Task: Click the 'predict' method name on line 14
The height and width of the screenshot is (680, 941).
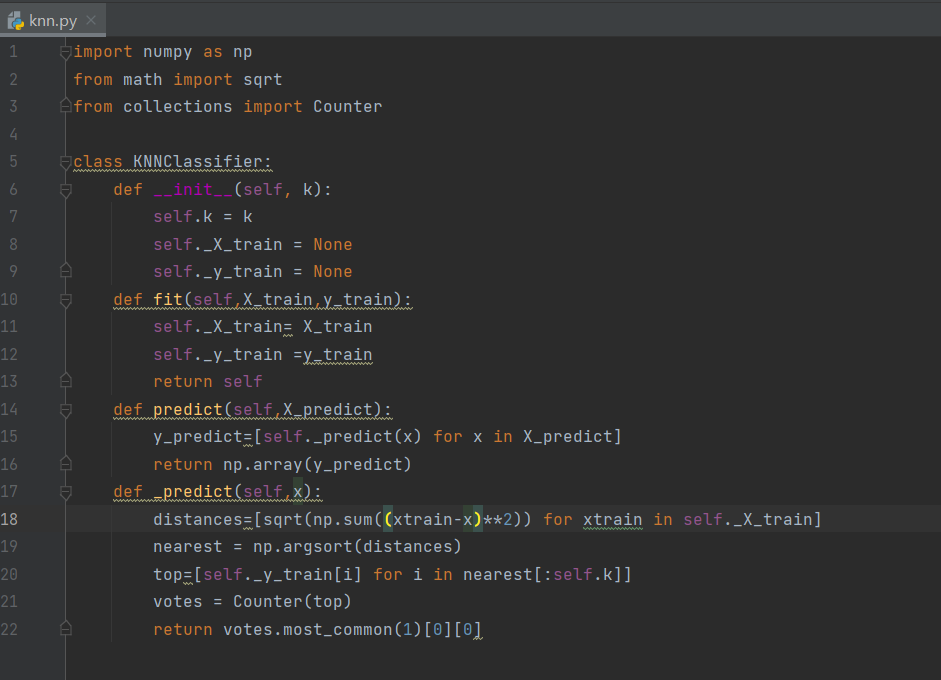Action: 188,410
